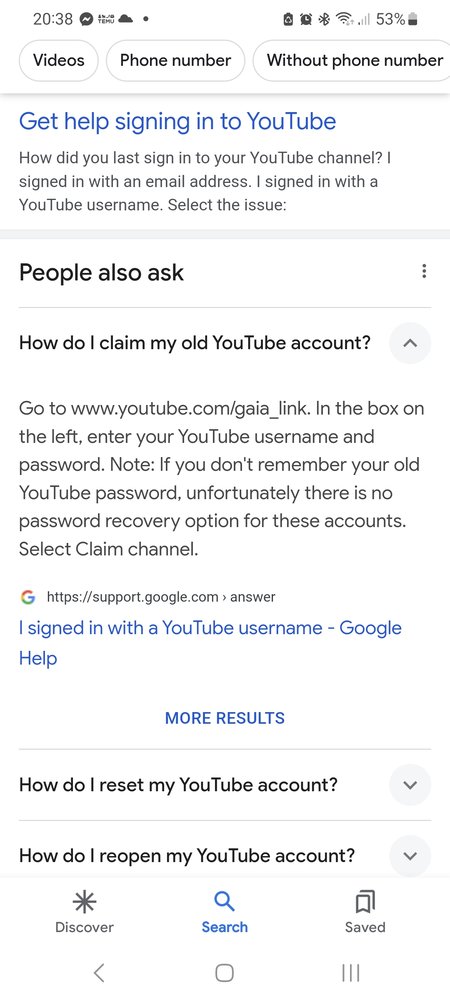This screenshot has width=450, height=1000.
Task: Tap the MORE RESULTS button
Action: point(224,718)
